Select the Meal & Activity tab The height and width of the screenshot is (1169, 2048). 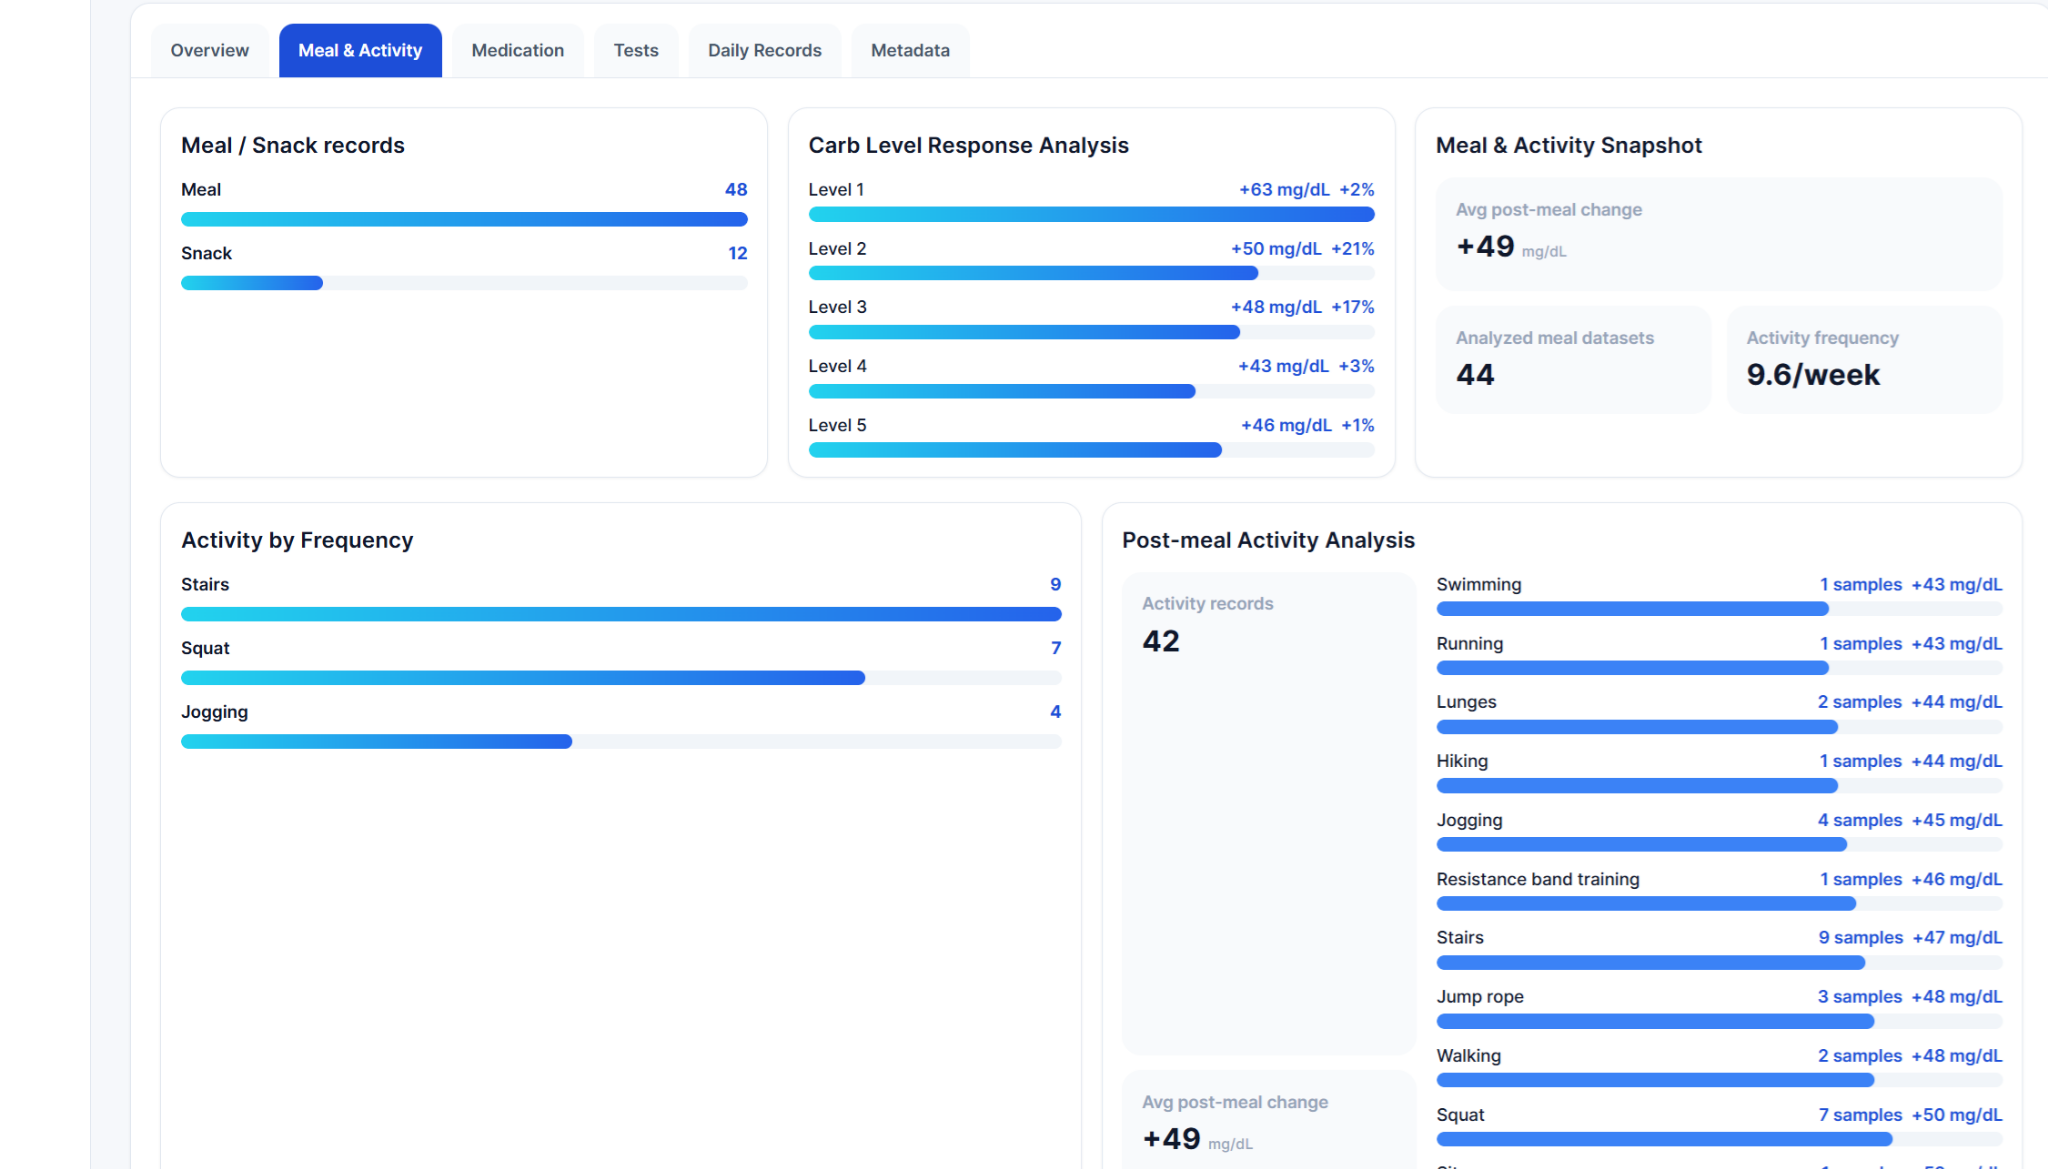pyautogui.click(x=360, y=50)
